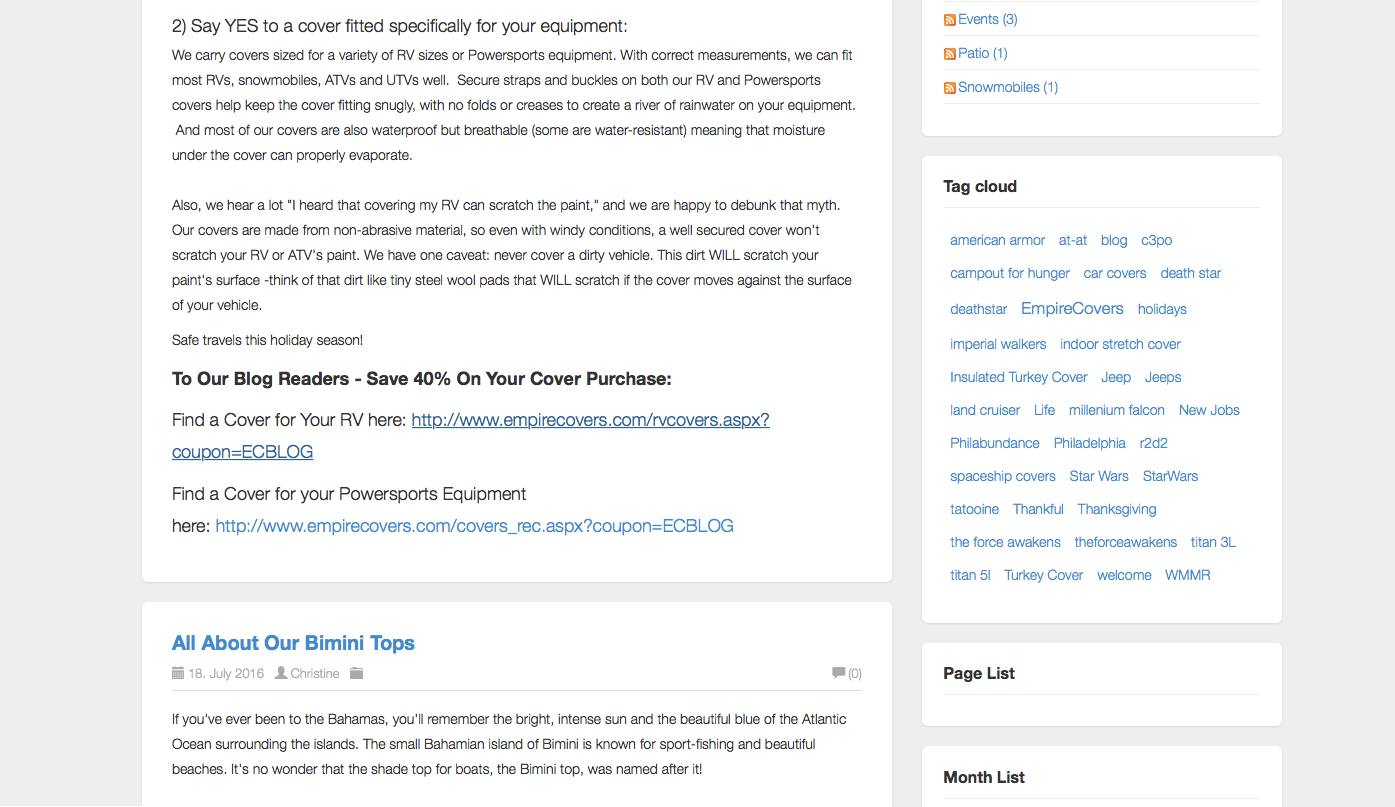The width and height of the screenshot is (1395, 807).
Task: Select the Star Wars tag
Action: point(1099,476)
